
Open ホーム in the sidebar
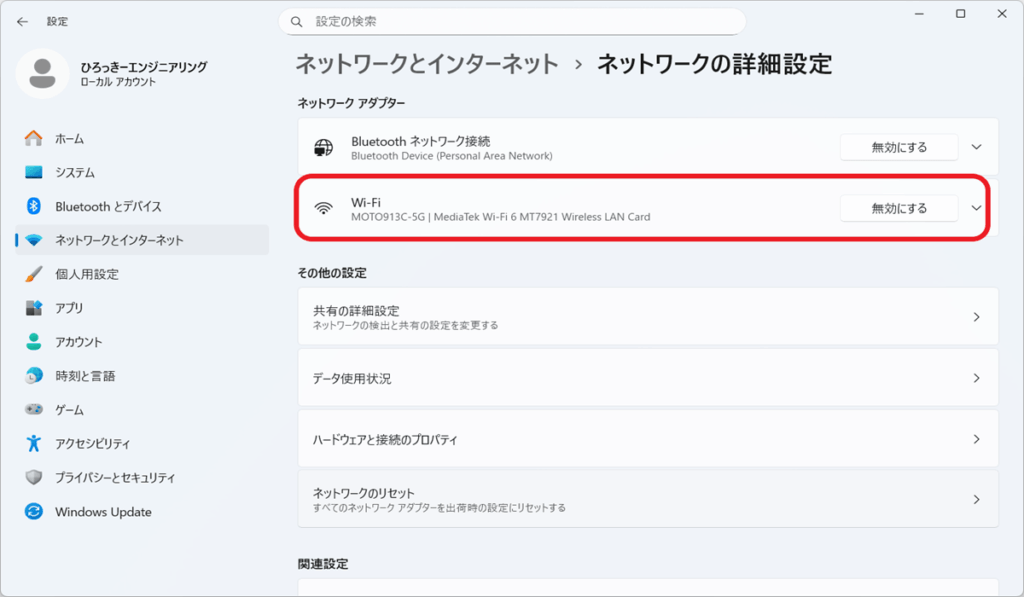tap(142, 138)
